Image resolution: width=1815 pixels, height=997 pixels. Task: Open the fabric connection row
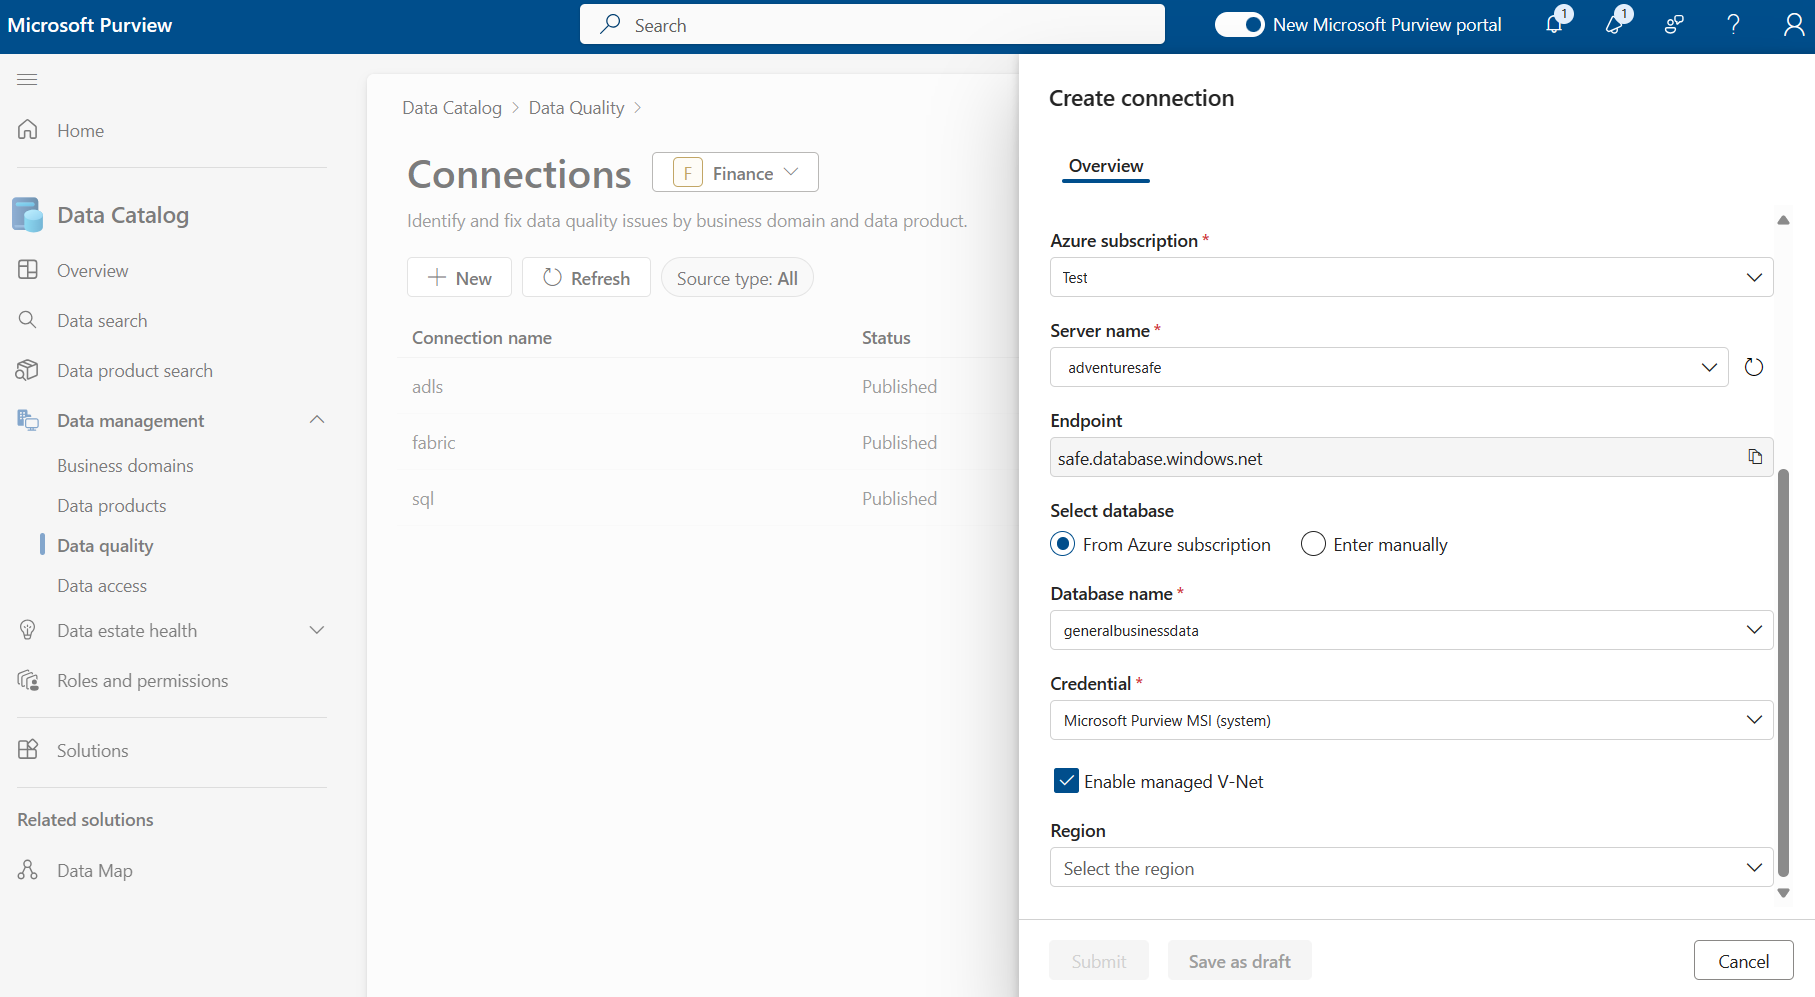coord(707,442)
